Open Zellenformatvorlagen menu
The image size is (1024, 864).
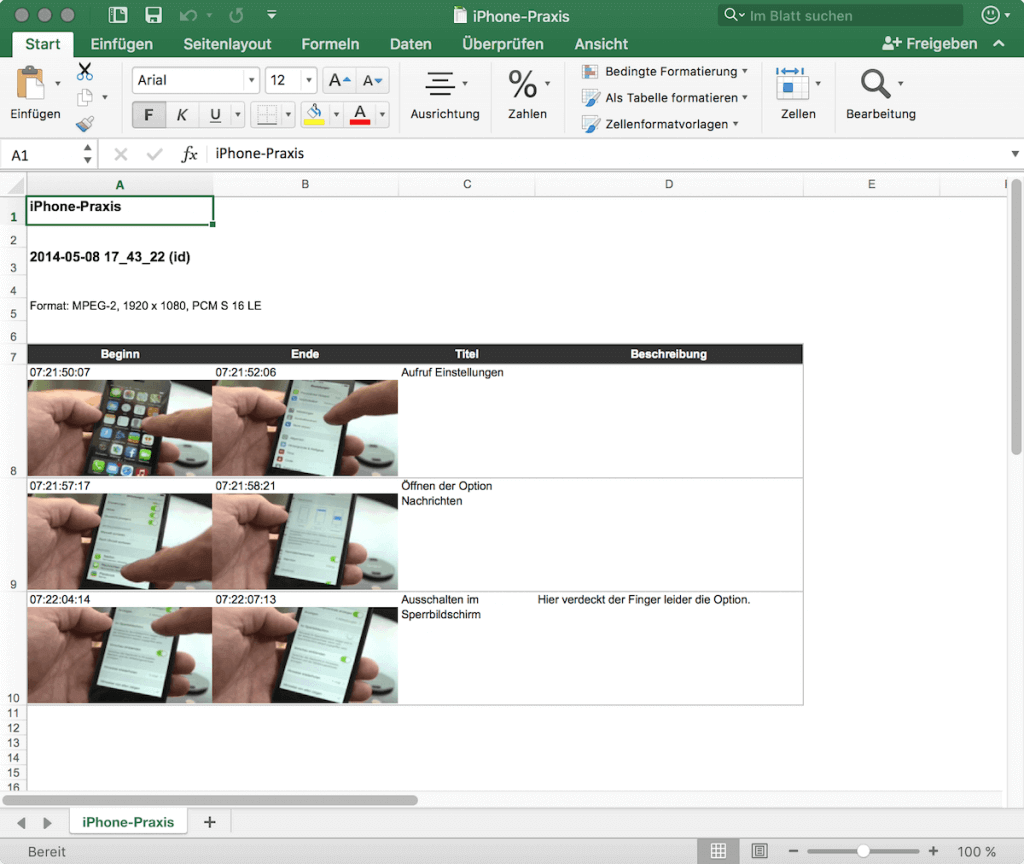[x=660, y=124]
